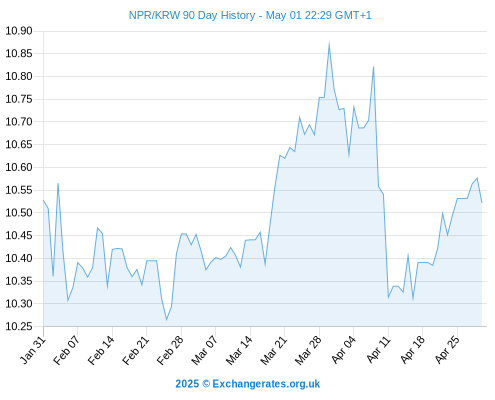Screen dimensions: 495x400
Task: Select the Mar 07 date label
Action: (x=205, y=351)
